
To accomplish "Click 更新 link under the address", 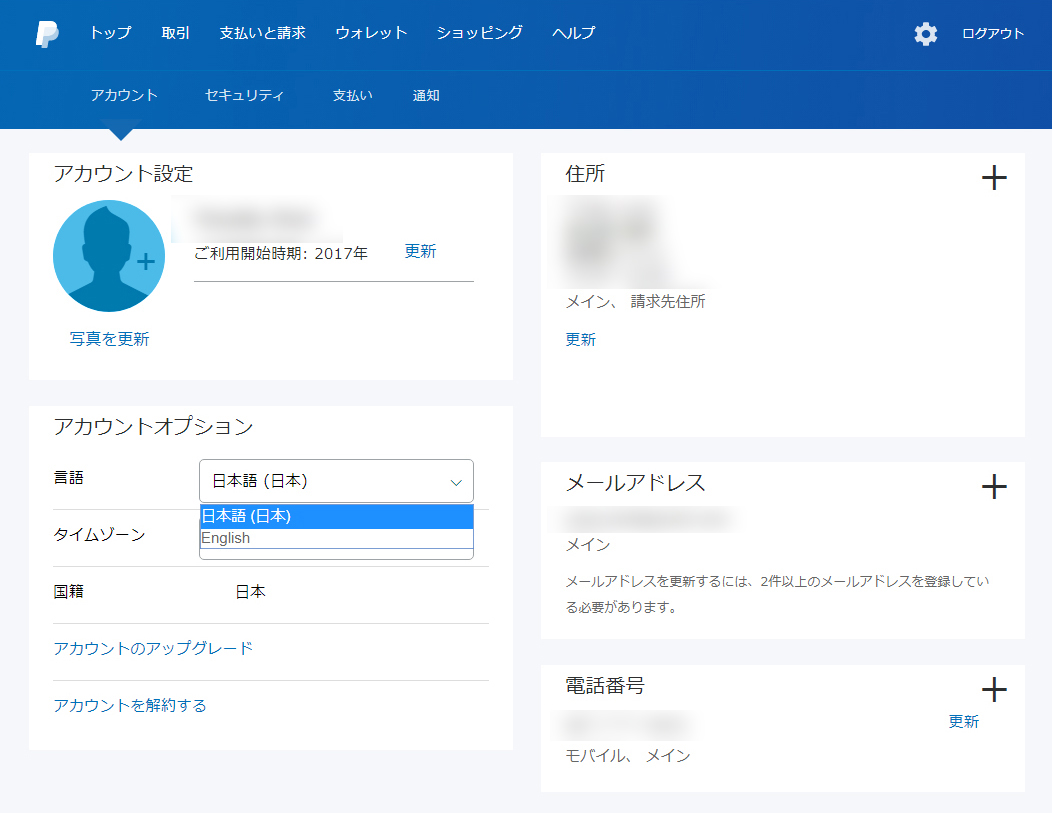I will (580, 339).
